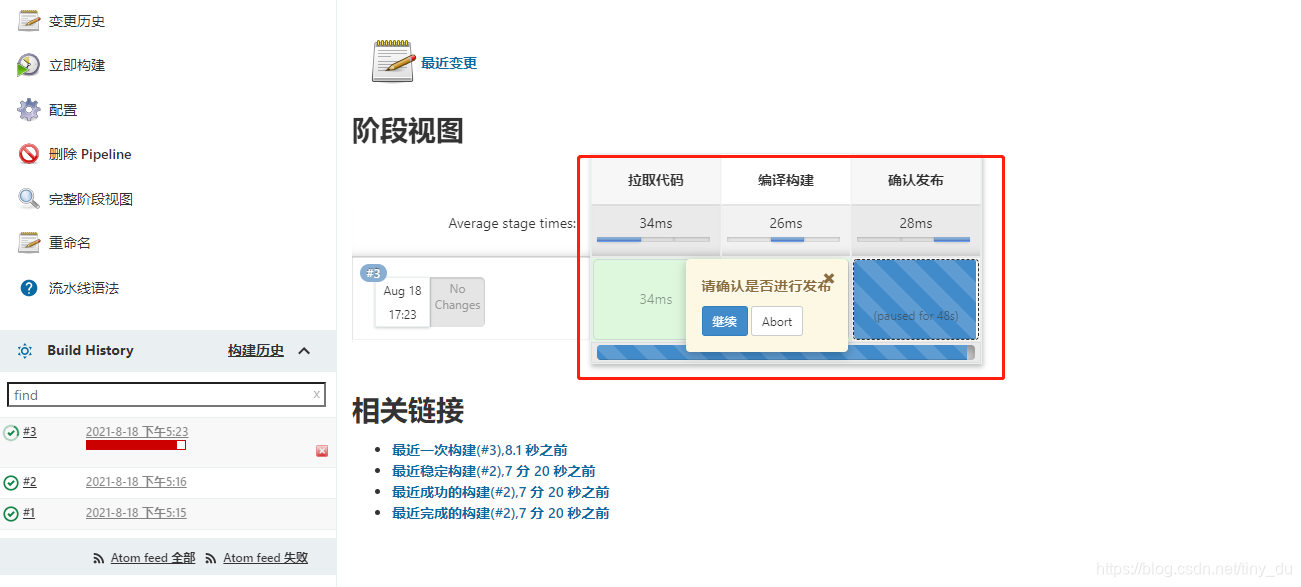Open build #1 link in history
This screenshot has height=587, width=1301.
(x=30, y=513)
